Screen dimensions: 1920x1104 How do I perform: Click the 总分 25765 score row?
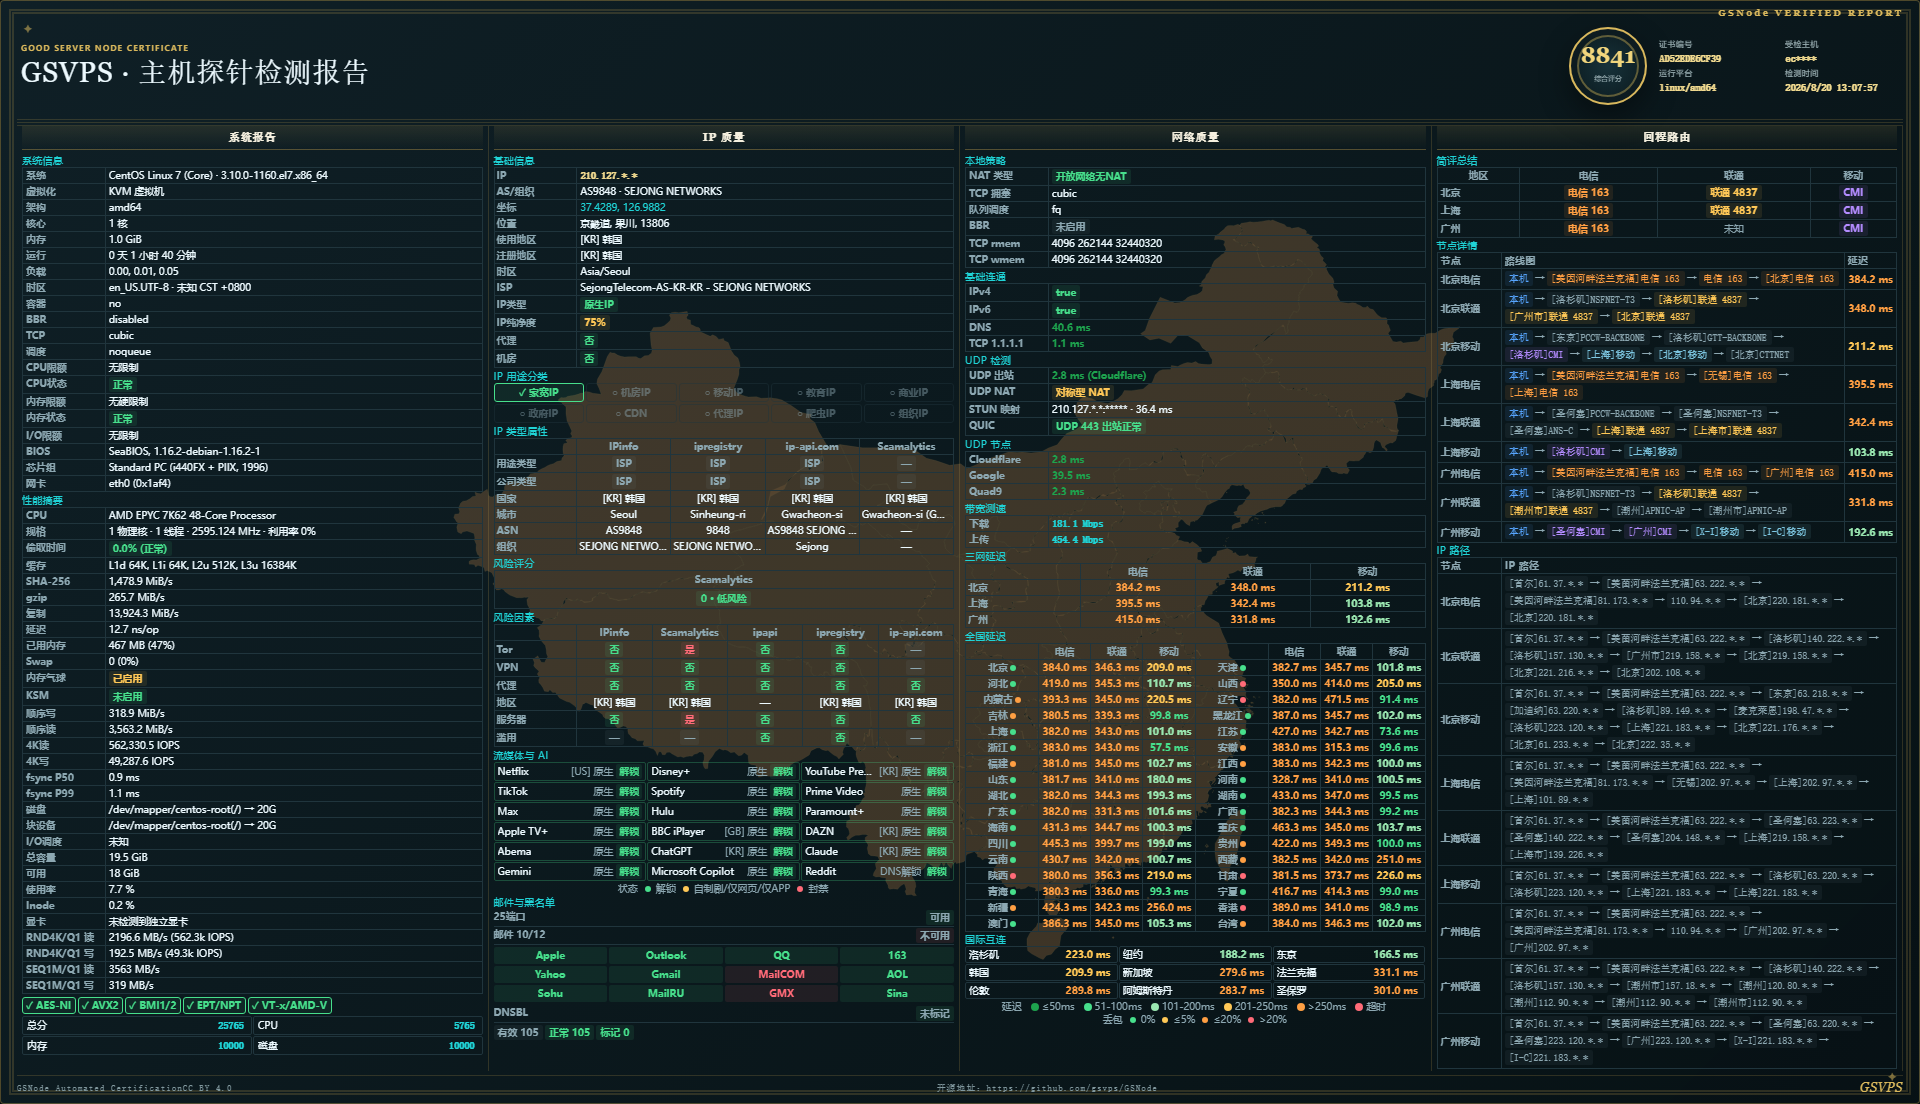[135, 1026]
